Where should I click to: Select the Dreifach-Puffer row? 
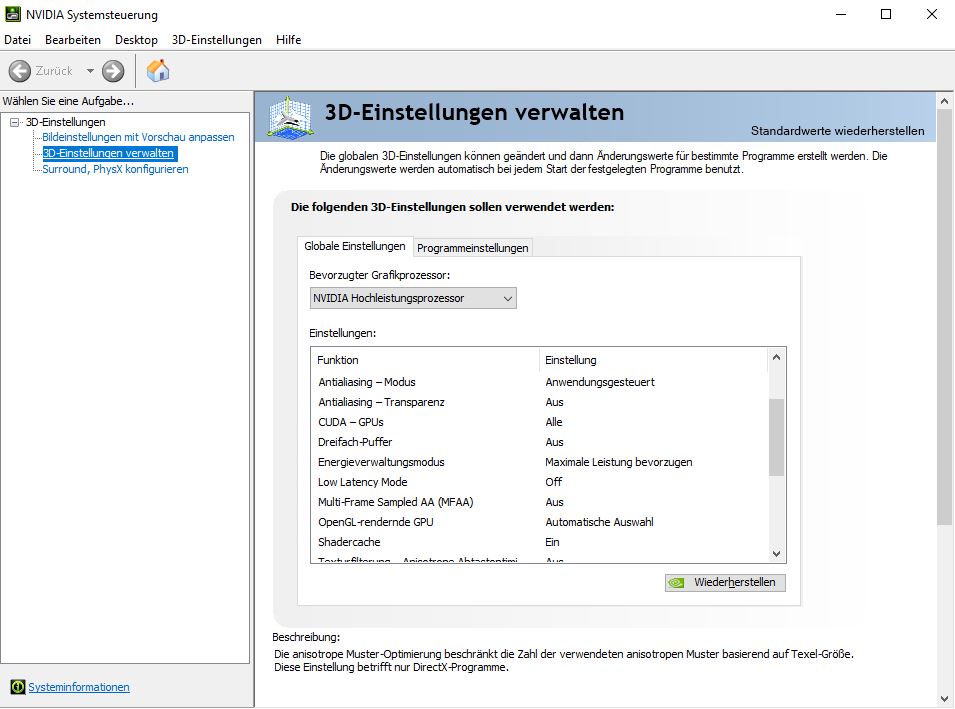tap(539, 442)
